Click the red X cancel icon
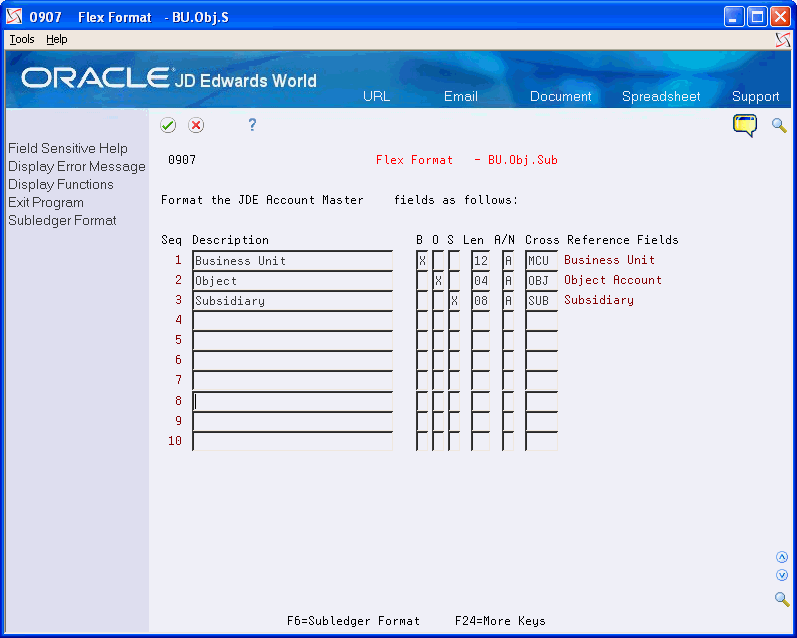Viewport: 797px width, 638px height. (196, 125)
